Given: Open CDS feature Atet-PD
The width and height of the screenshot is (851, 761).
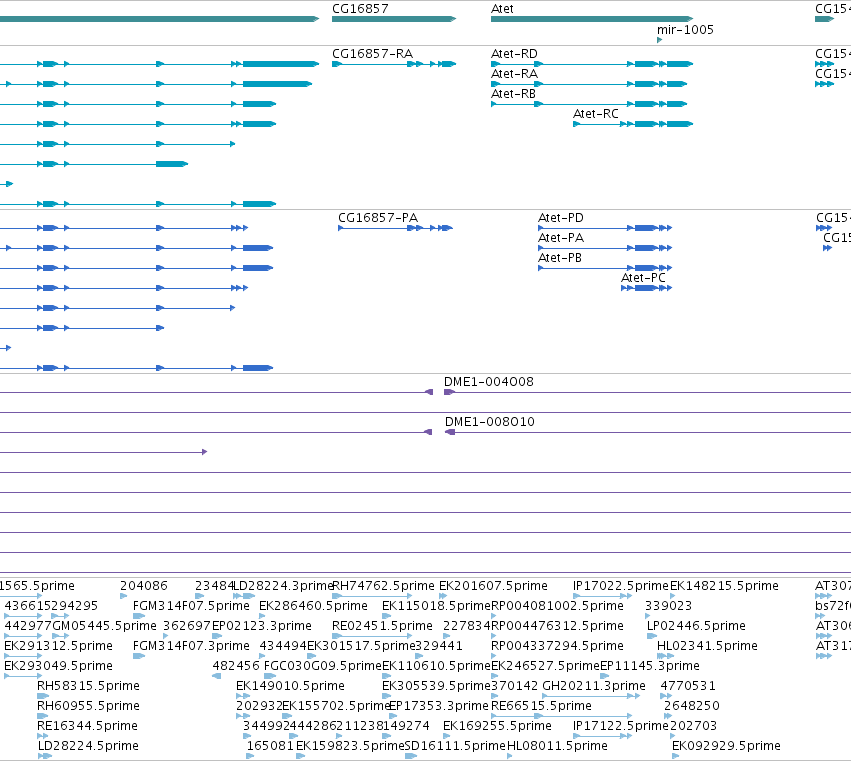Looking at the screenshot, I should pos(605,228).
